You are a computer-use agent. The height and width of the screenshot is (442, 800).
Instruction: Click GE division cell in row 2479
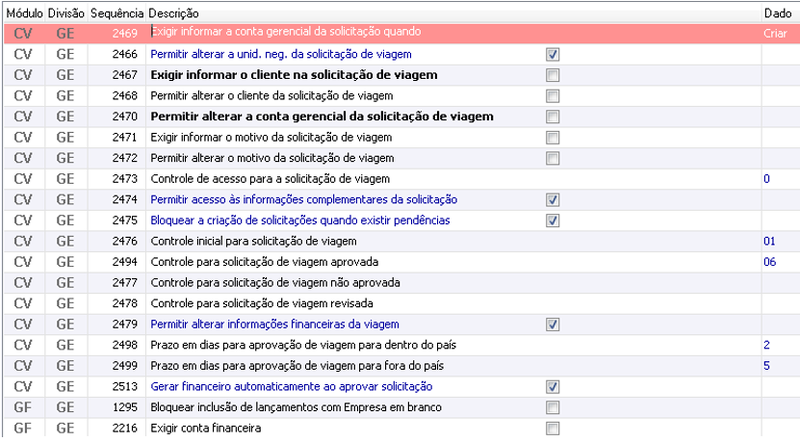click(x=66, y=324)
